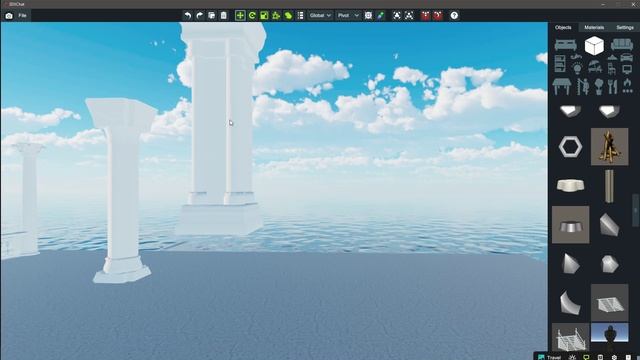Select the chair category icon
The height and width of the screenshot is (360, 640).
click(611, 68)
